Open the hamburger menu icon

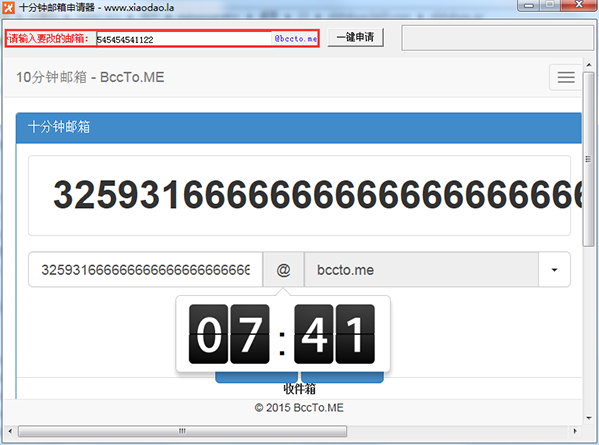(x=566, y=78)
